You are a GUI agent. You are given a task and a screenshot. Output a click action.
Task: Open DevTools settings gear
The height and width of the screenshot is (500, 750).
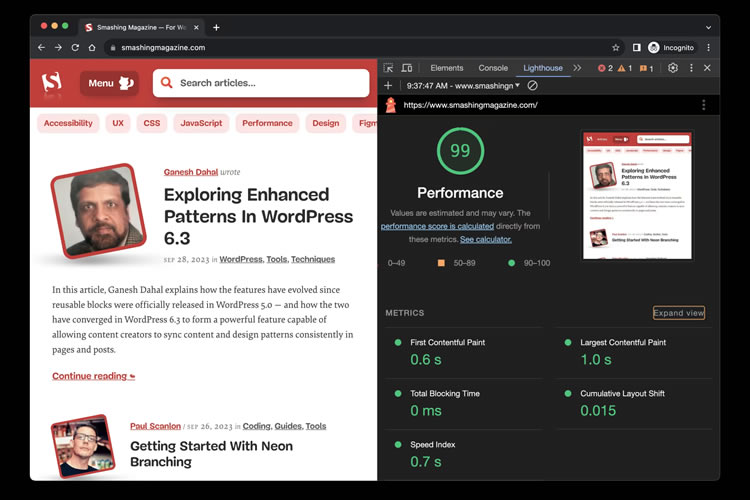point(673,68)
